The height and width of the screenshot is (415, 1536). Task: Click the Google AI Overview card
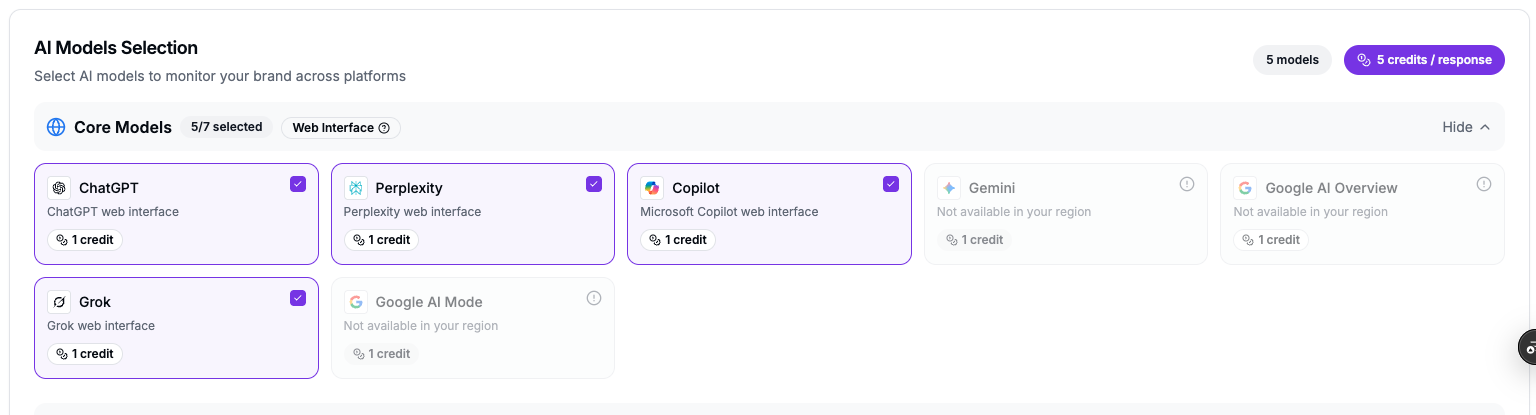point(1362,214)
